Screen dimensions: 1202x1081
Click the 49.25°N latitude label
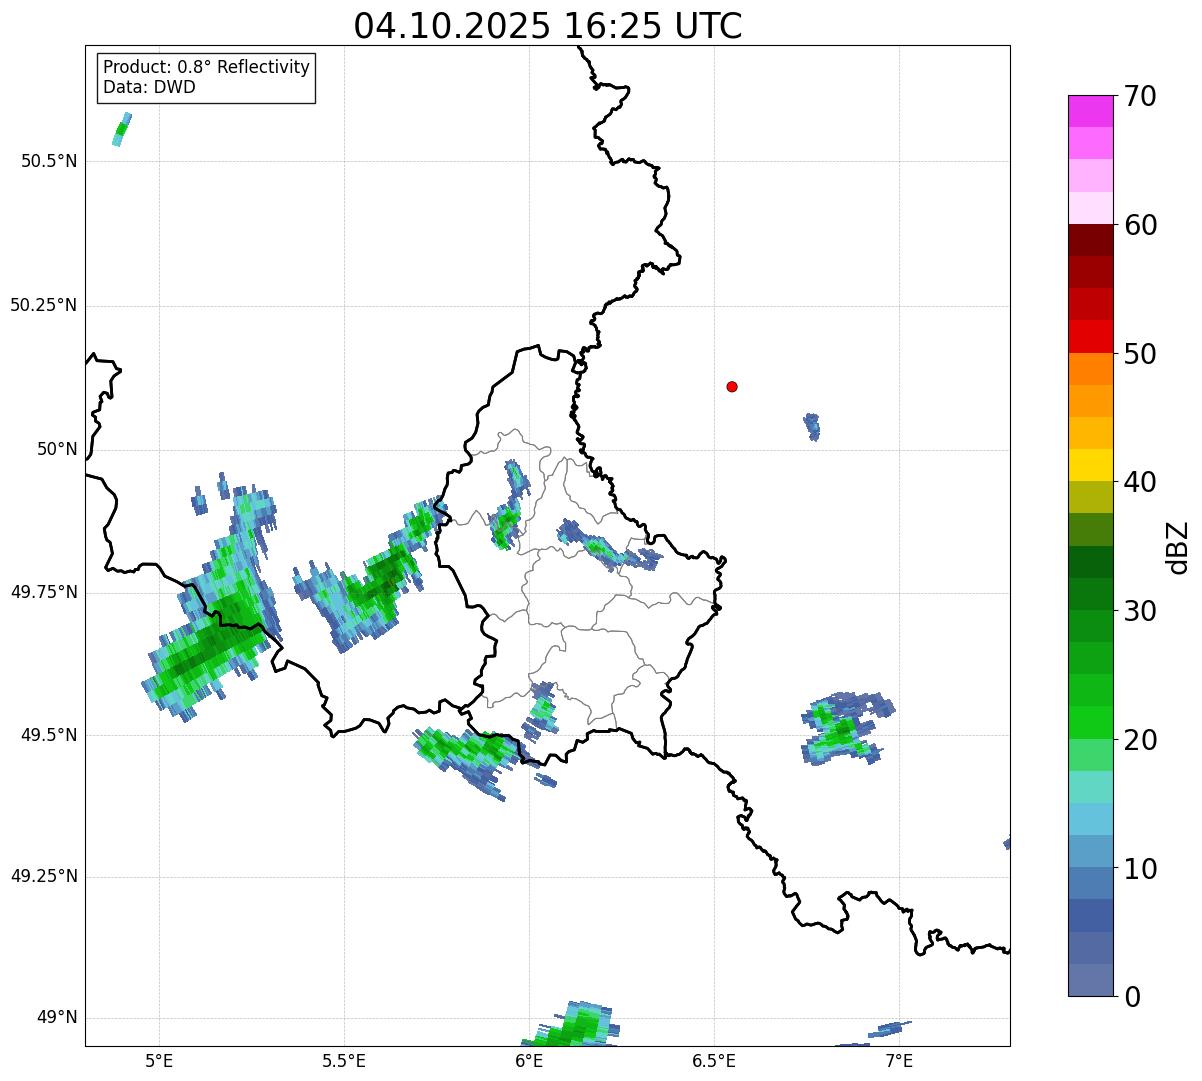tap(43, 876)
